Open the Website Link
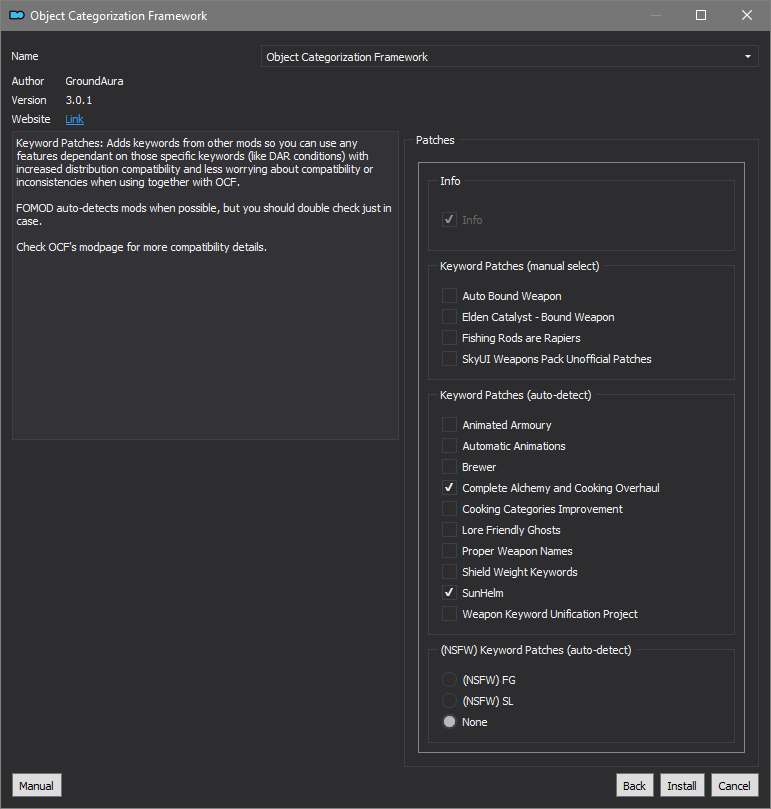The height and width of the screenshot is (809, 771). [x=74, y=119]
